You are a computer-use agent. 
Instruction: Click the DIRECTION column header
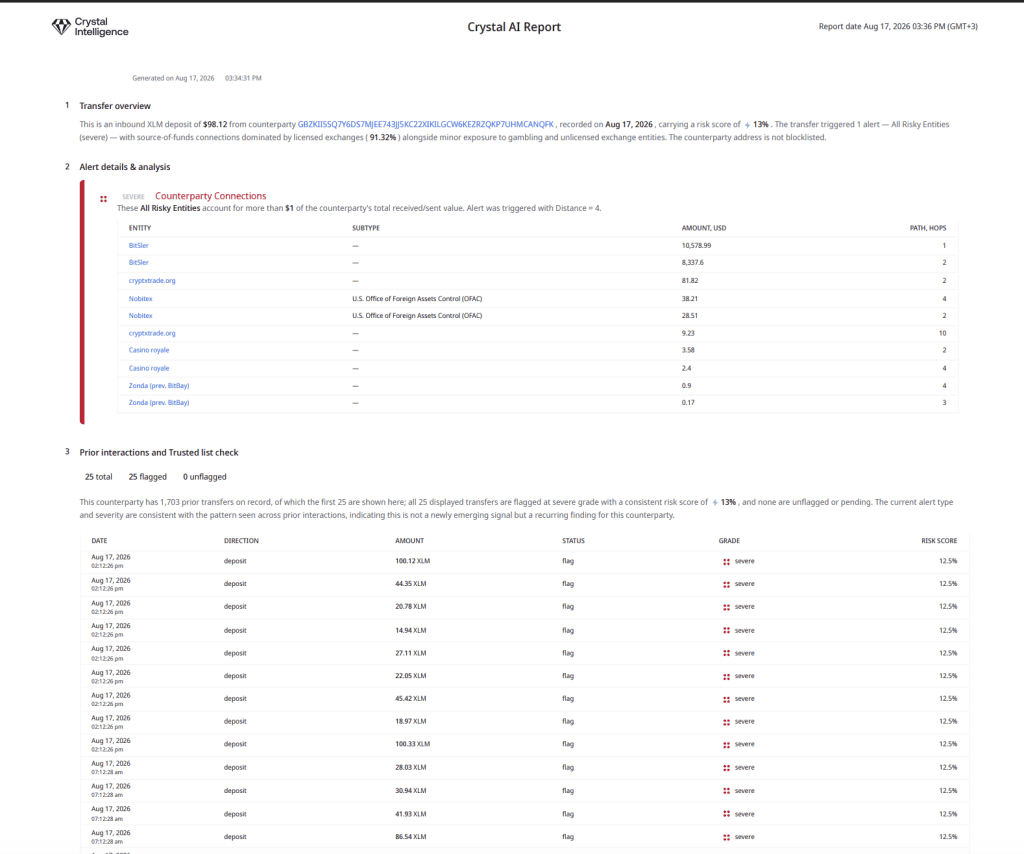(241, 541)
